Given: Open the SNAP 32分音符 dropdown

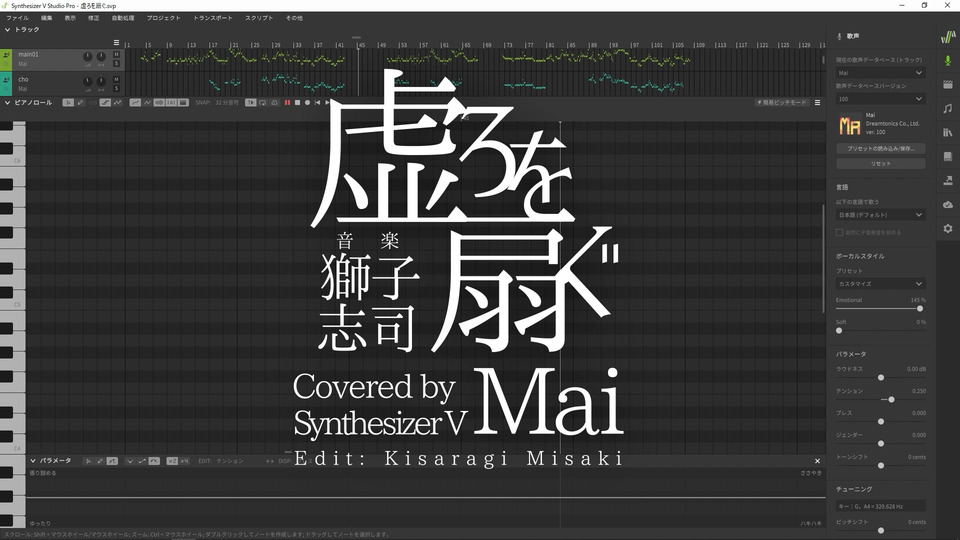Looking at the screenshot, I should (227, 103).
